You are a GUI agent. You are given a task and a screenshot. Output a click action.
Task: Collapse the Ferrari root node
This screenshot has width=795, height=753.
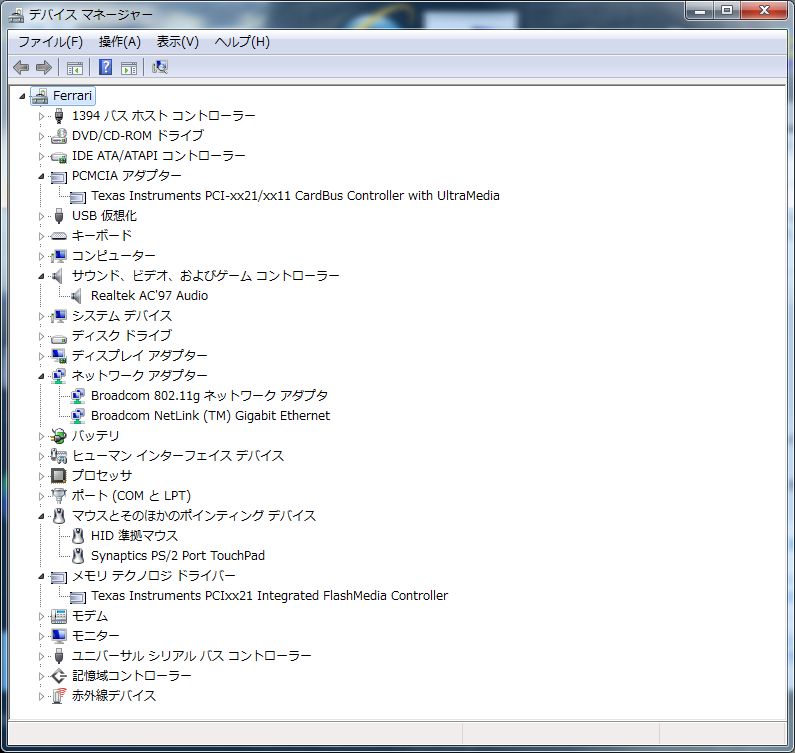22,96
